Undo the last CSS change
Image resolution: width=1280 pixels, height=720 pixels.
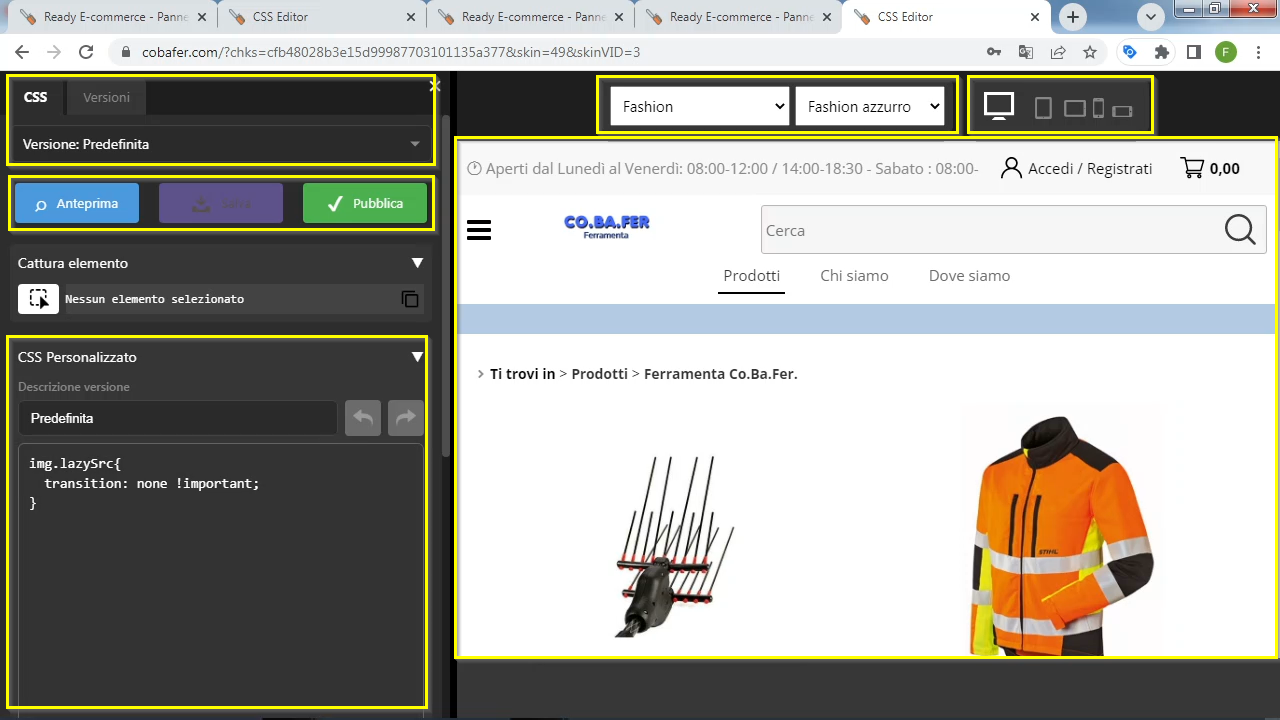363,418
